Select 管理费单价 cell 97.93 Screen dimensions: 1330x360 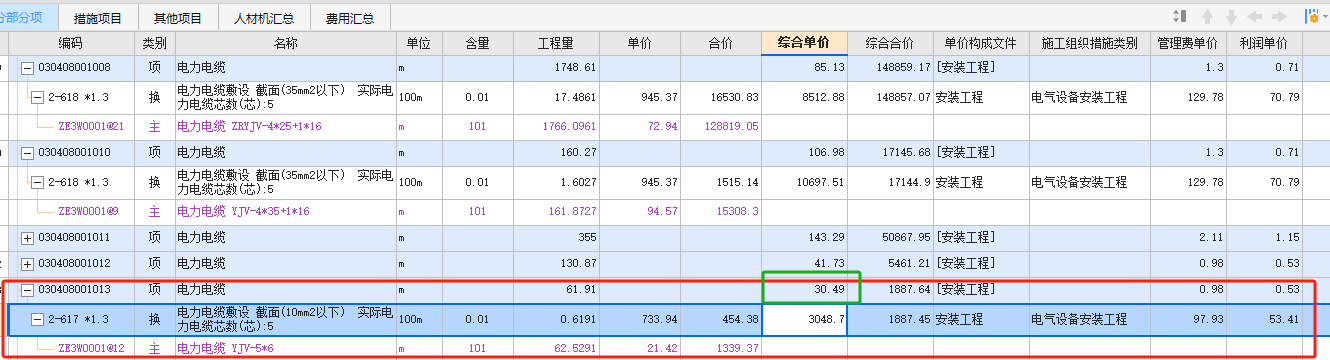pyautogui.click(x=1187, y=320)
